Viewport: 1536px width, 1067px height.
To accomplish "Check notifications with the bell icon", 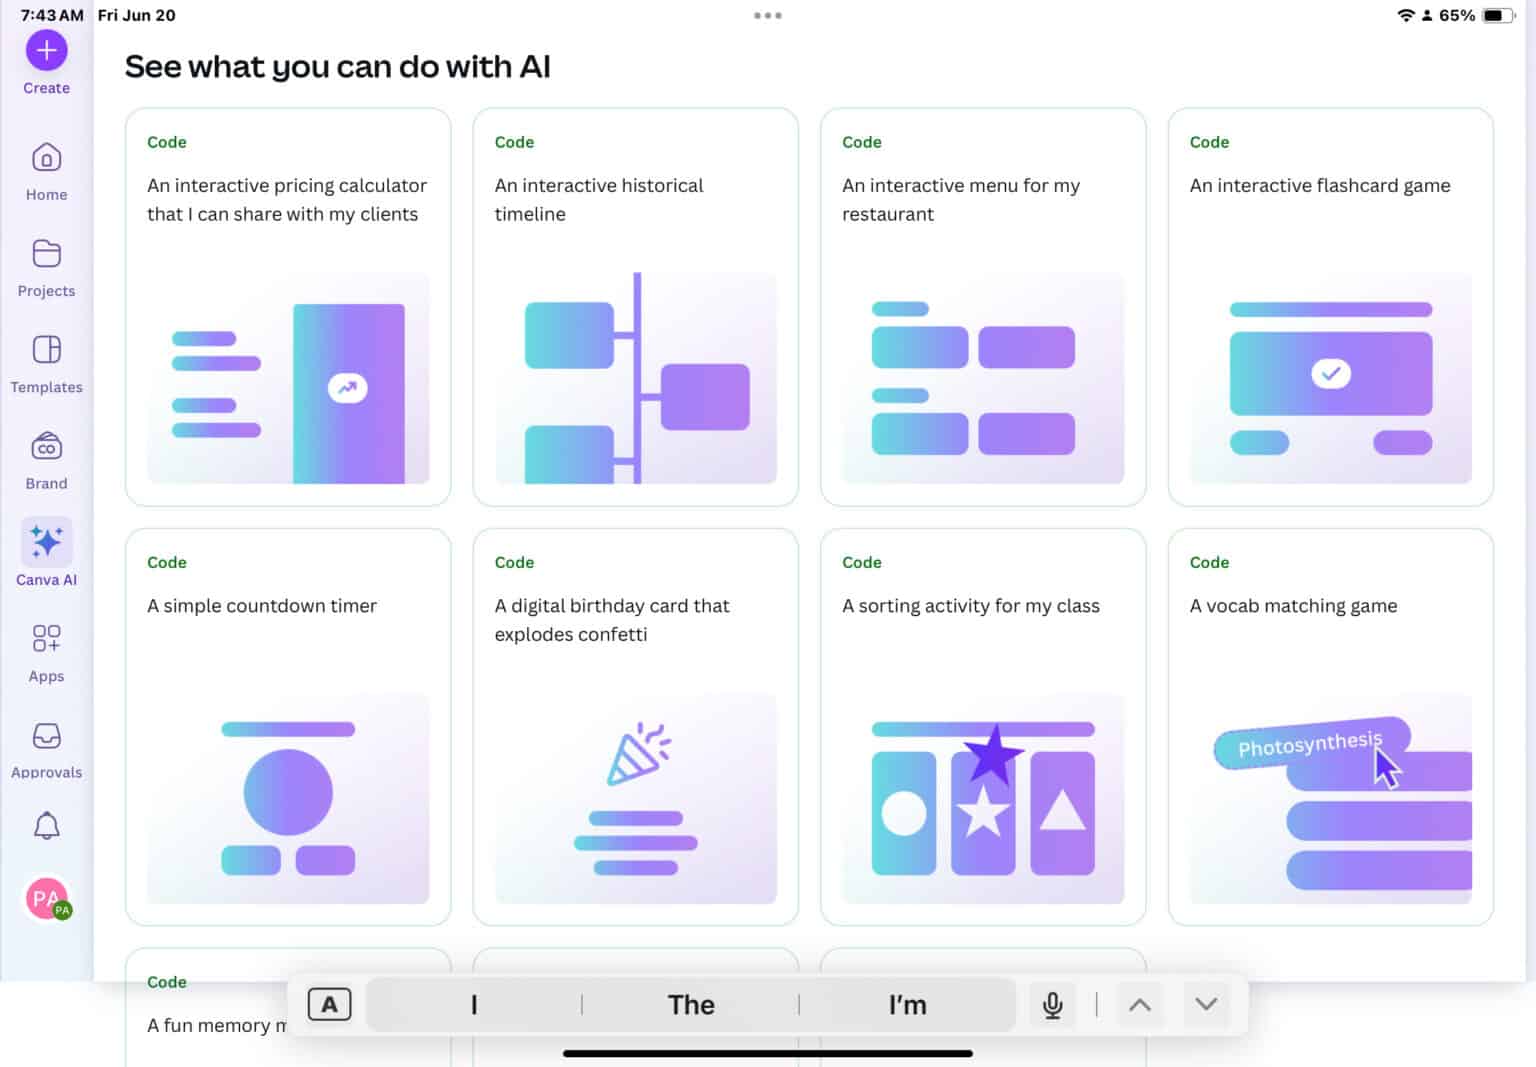I will click(x=46, y=826).
